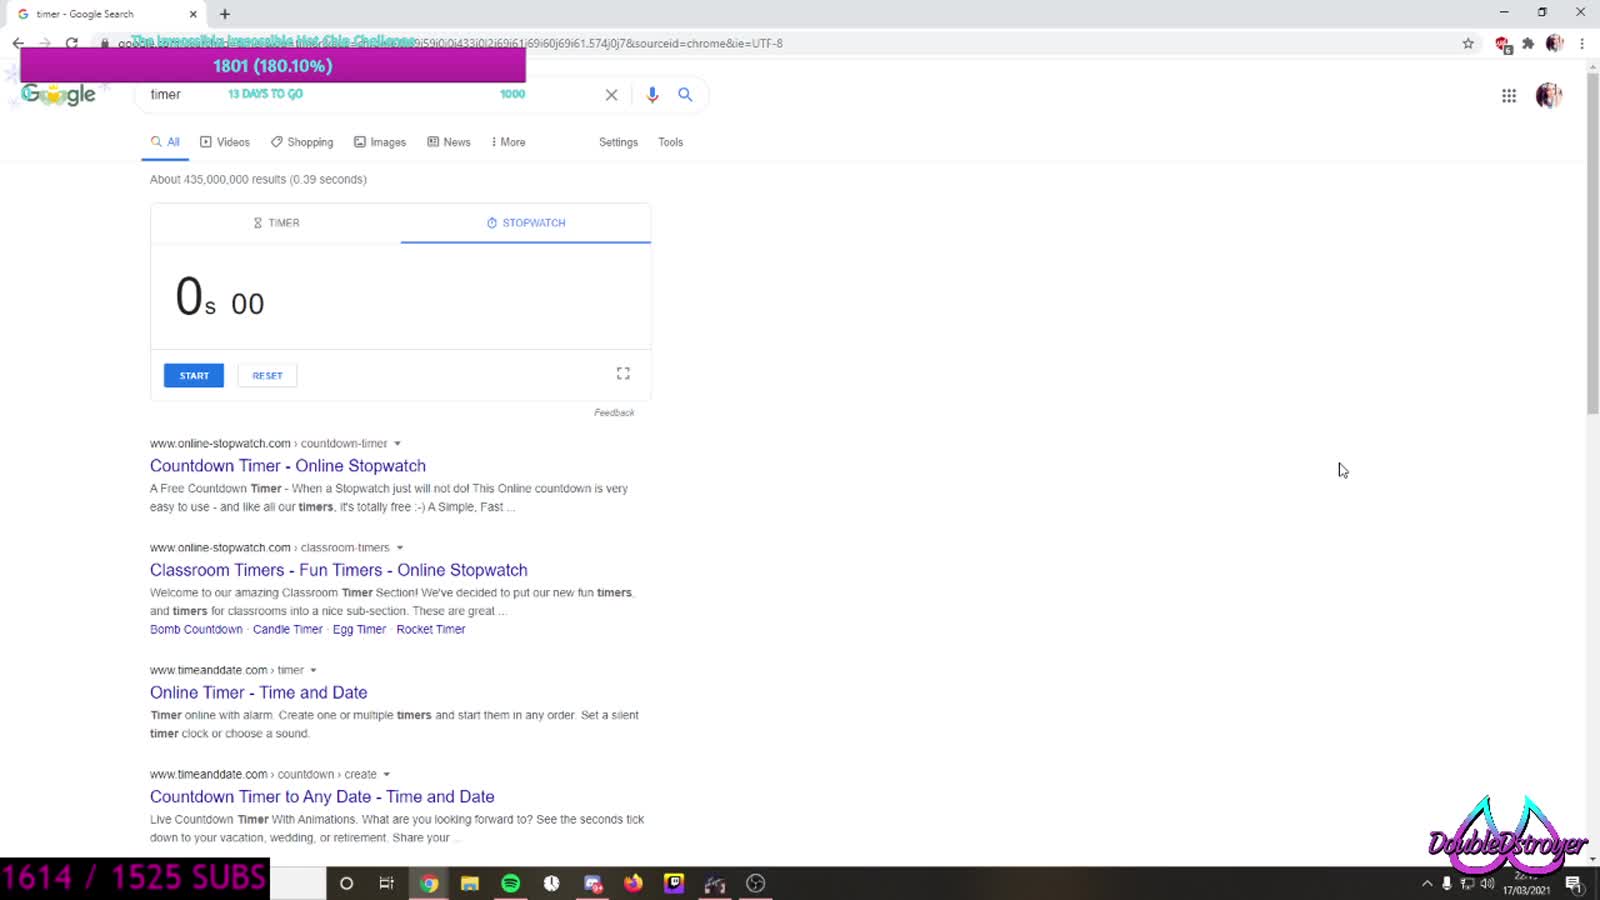Viewport: 1600px width, 900px height.
Task: Open the More search filters menu
Action: click(x=508, y=142)
